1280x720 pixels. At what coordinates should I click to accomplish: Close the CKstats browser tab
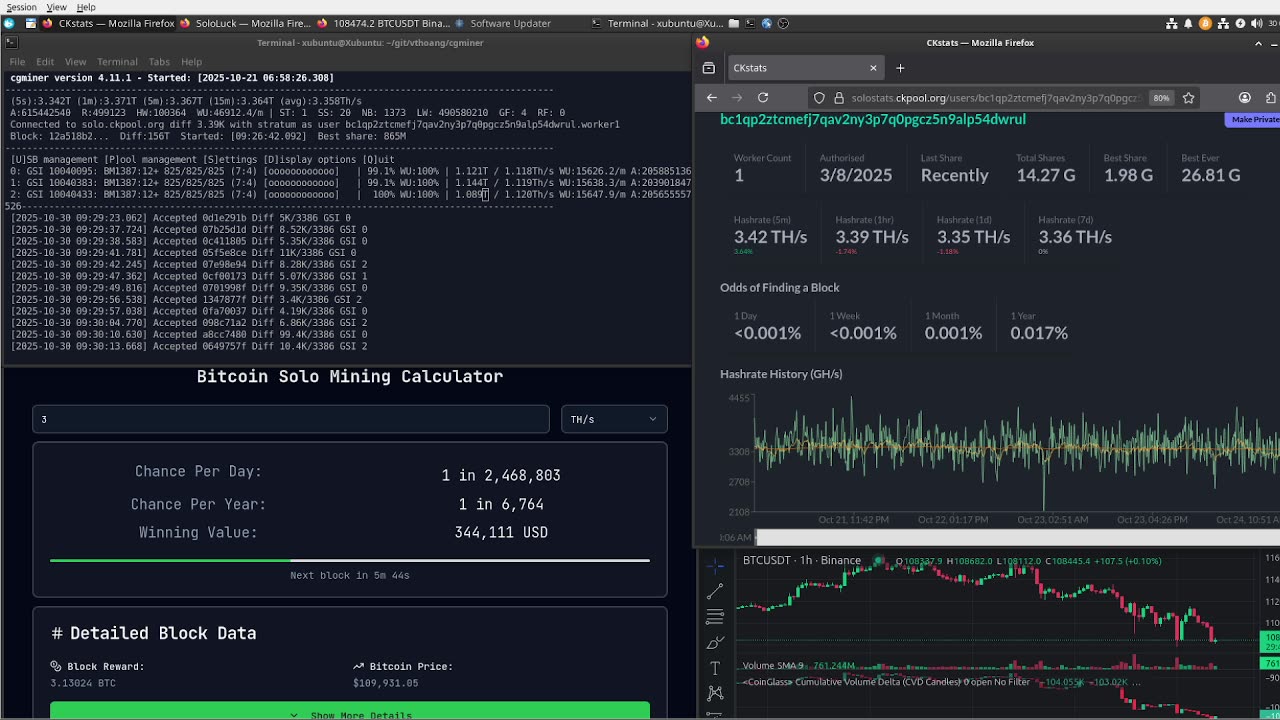pos(873,68)
